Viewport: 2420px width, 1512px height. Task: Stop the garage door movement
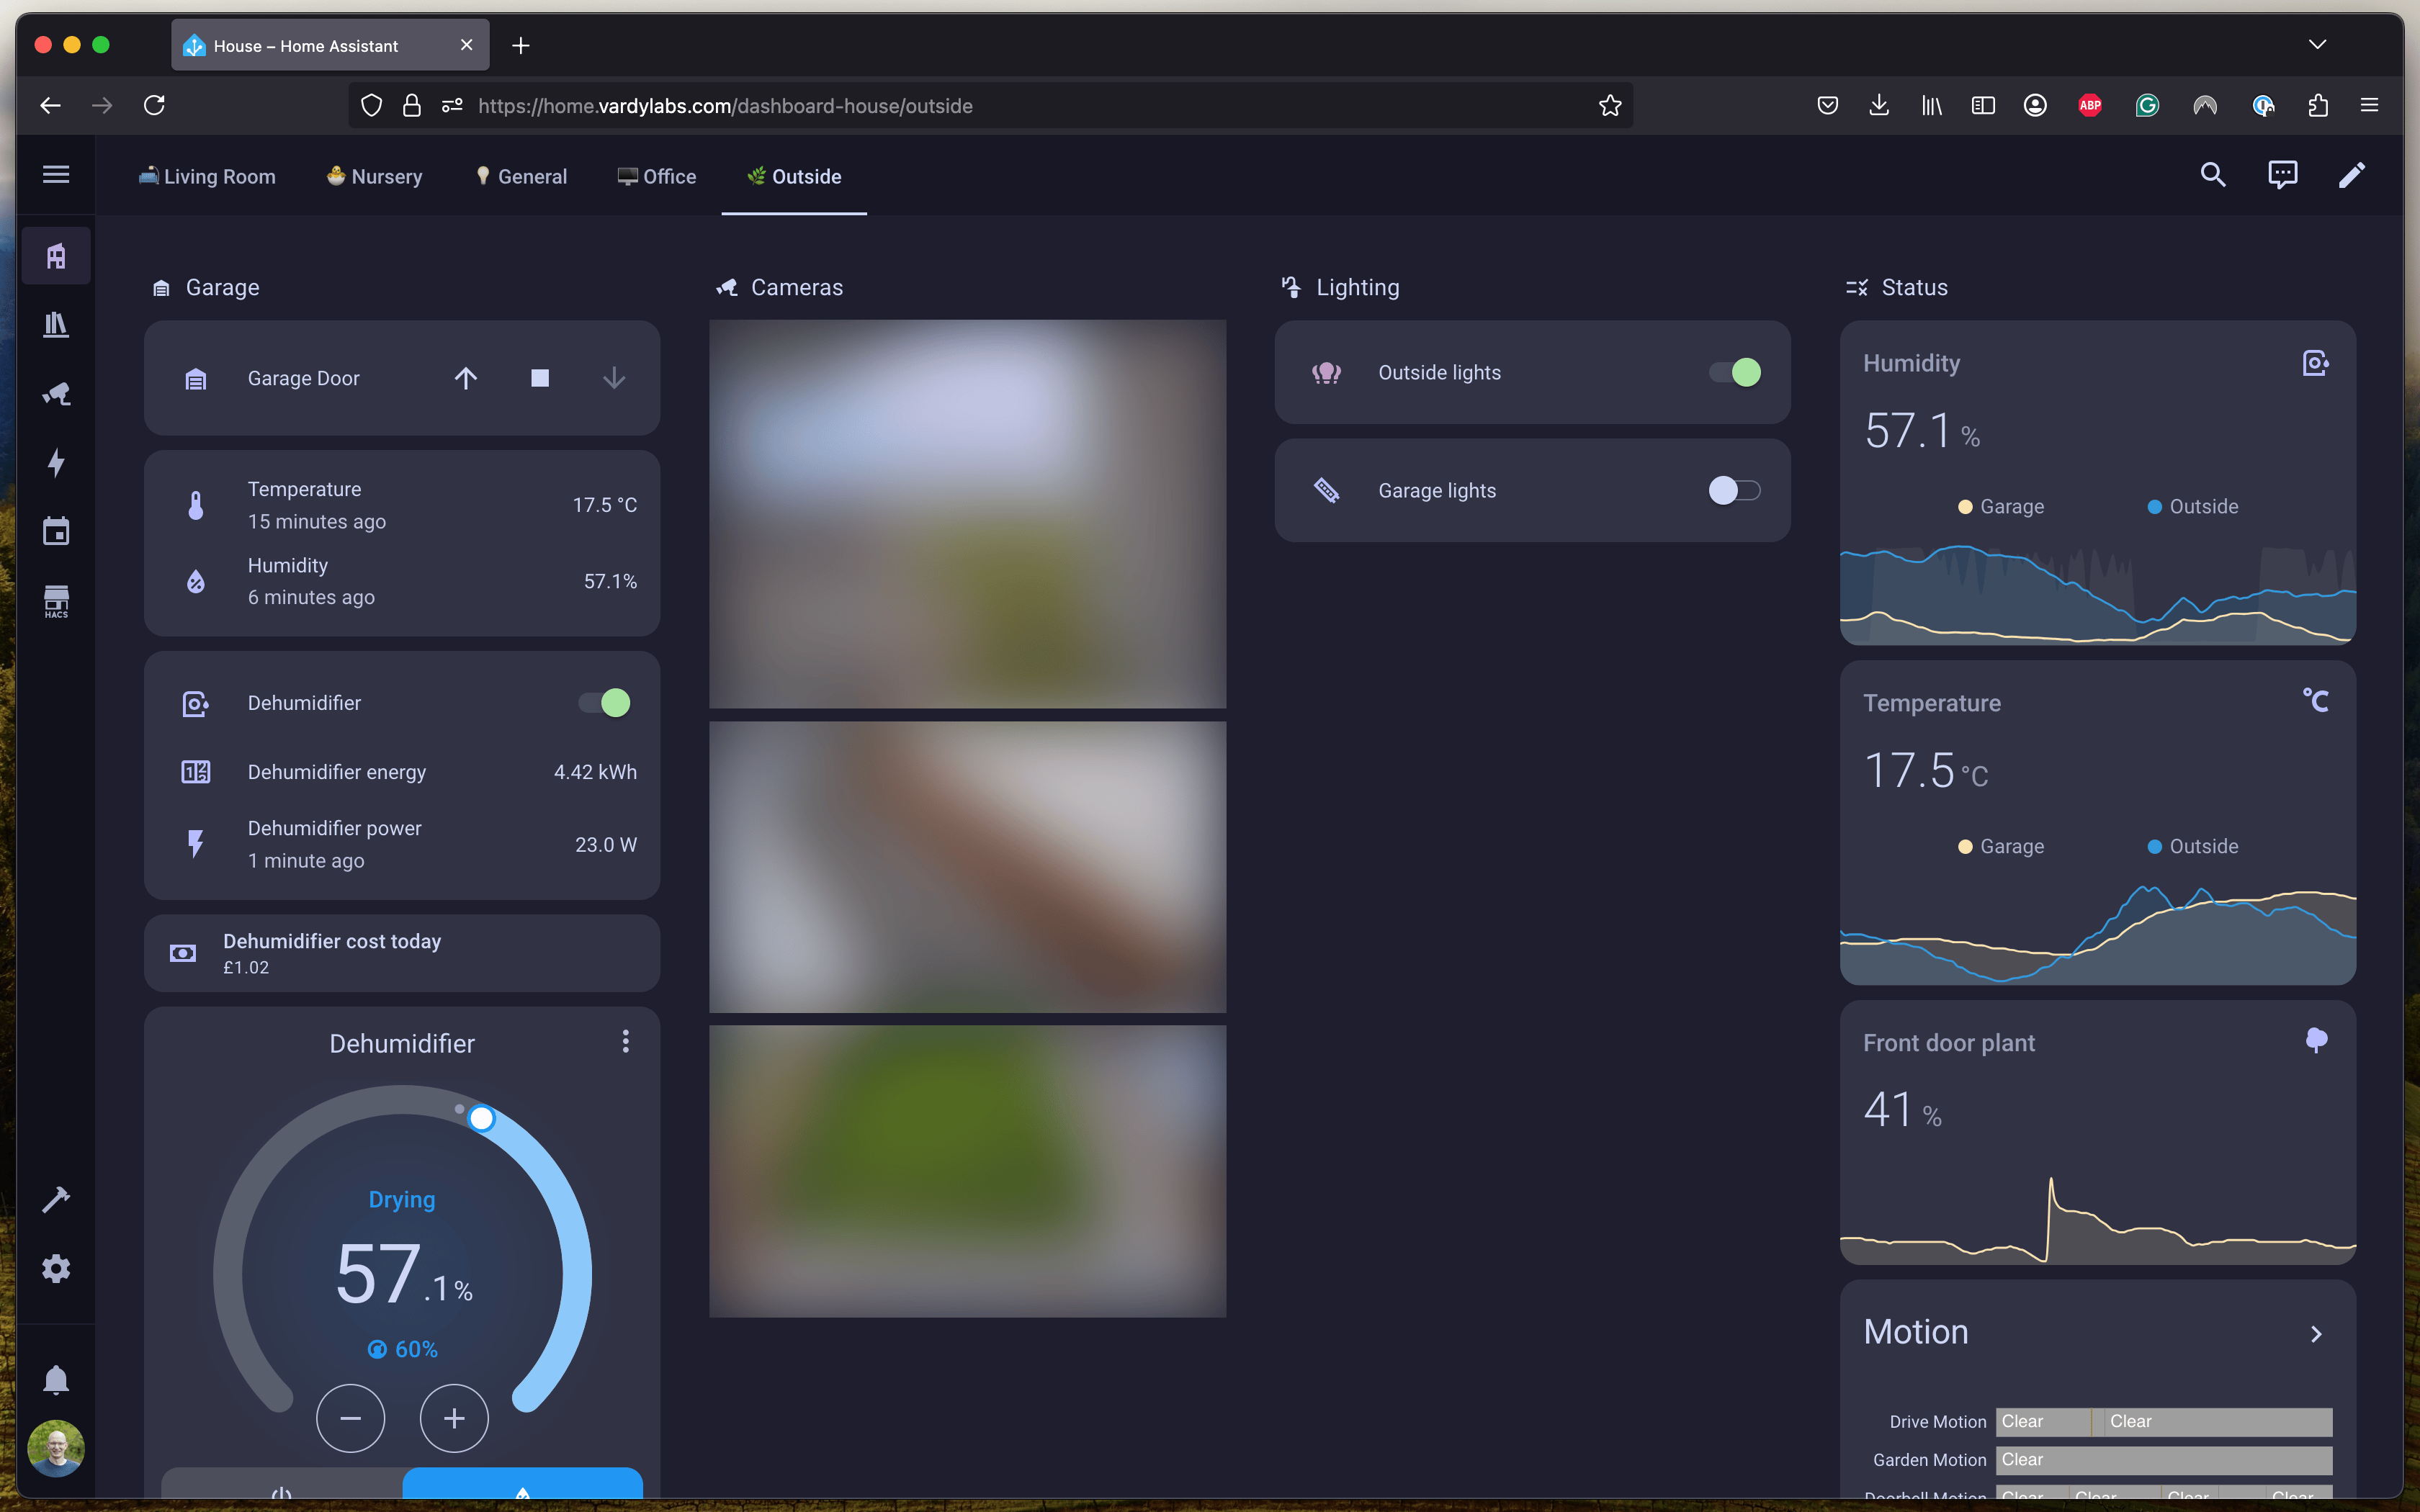540,378
